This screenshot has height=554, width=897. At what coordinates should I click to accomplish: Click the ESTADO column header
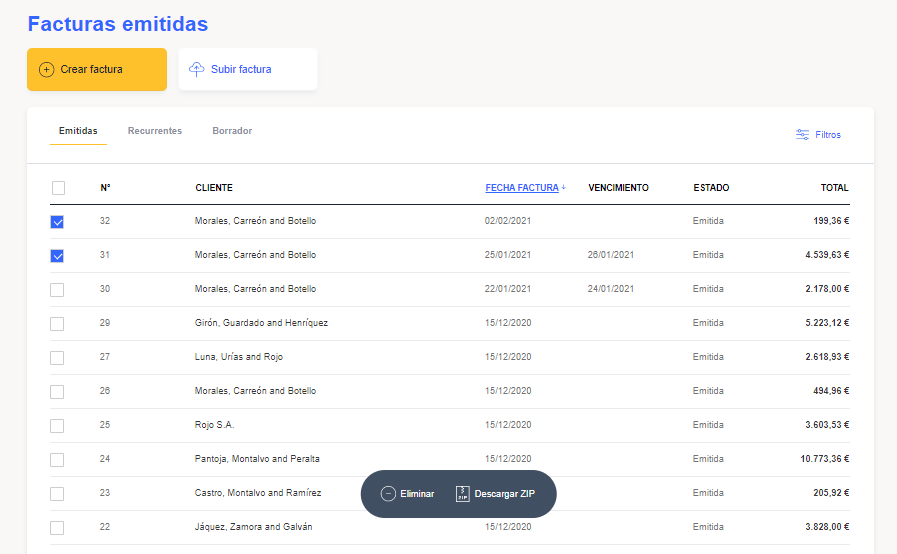[711, 188]
